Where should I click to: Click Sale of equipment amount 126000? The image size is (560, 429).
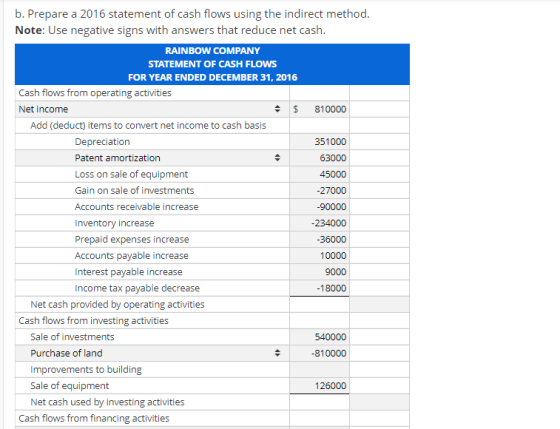pyautogui.click(x=319, y=386)
